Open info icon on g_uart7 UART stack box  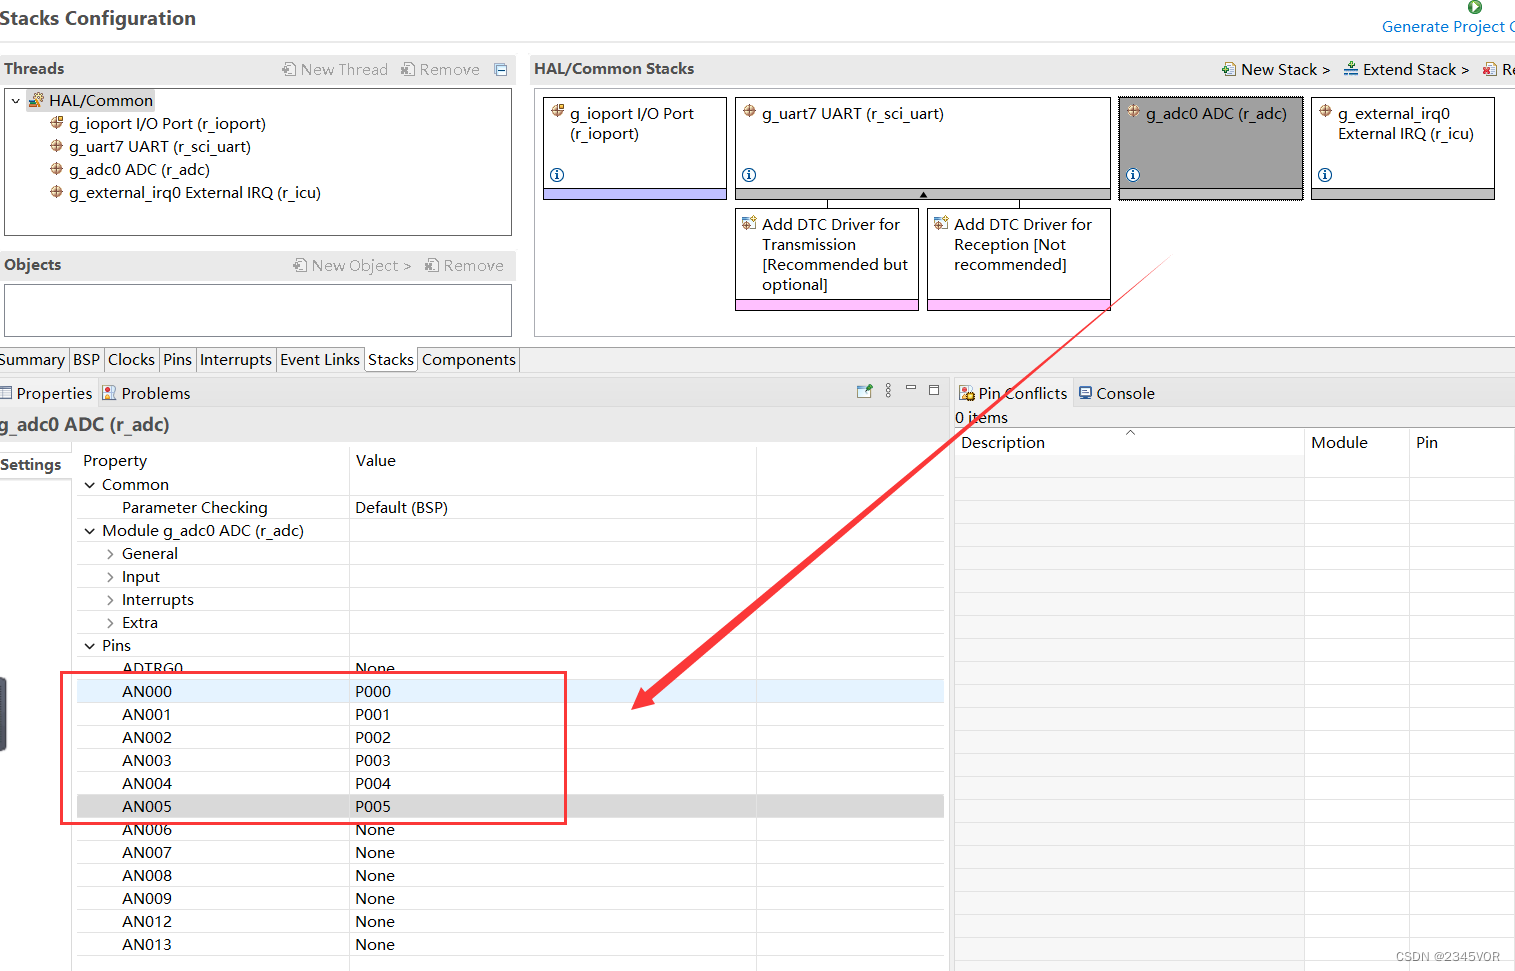point(749,175)
